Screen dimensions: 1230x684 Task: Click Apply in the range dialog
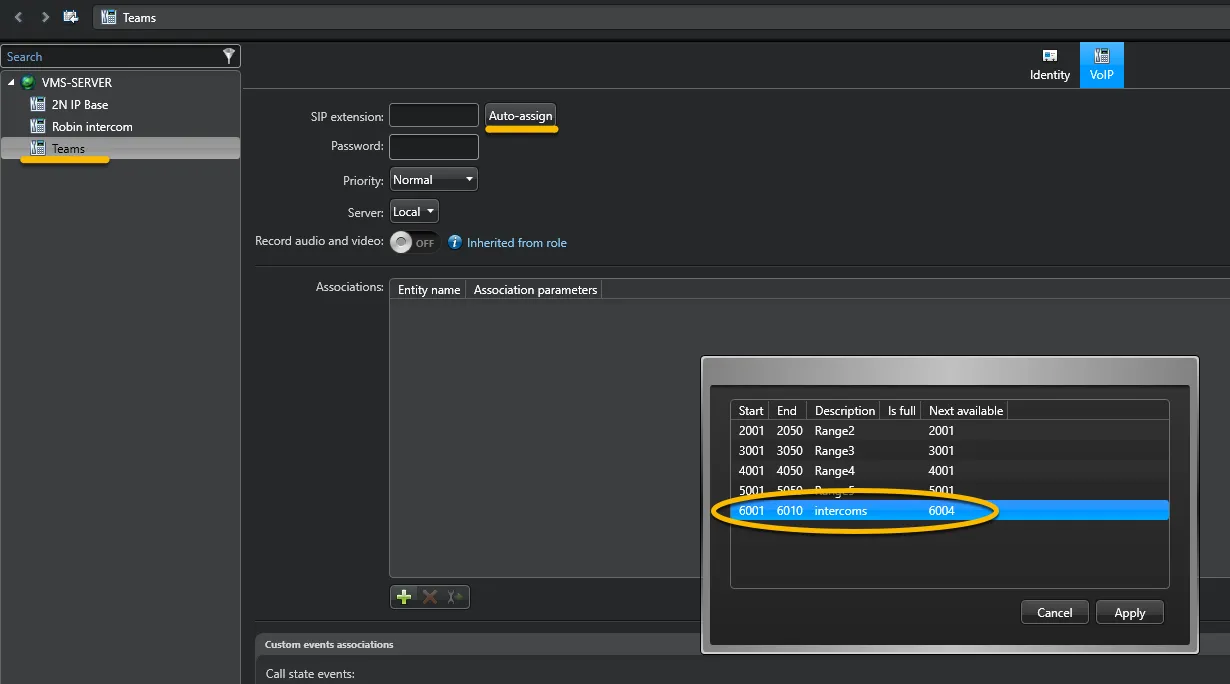(1130, 612)
